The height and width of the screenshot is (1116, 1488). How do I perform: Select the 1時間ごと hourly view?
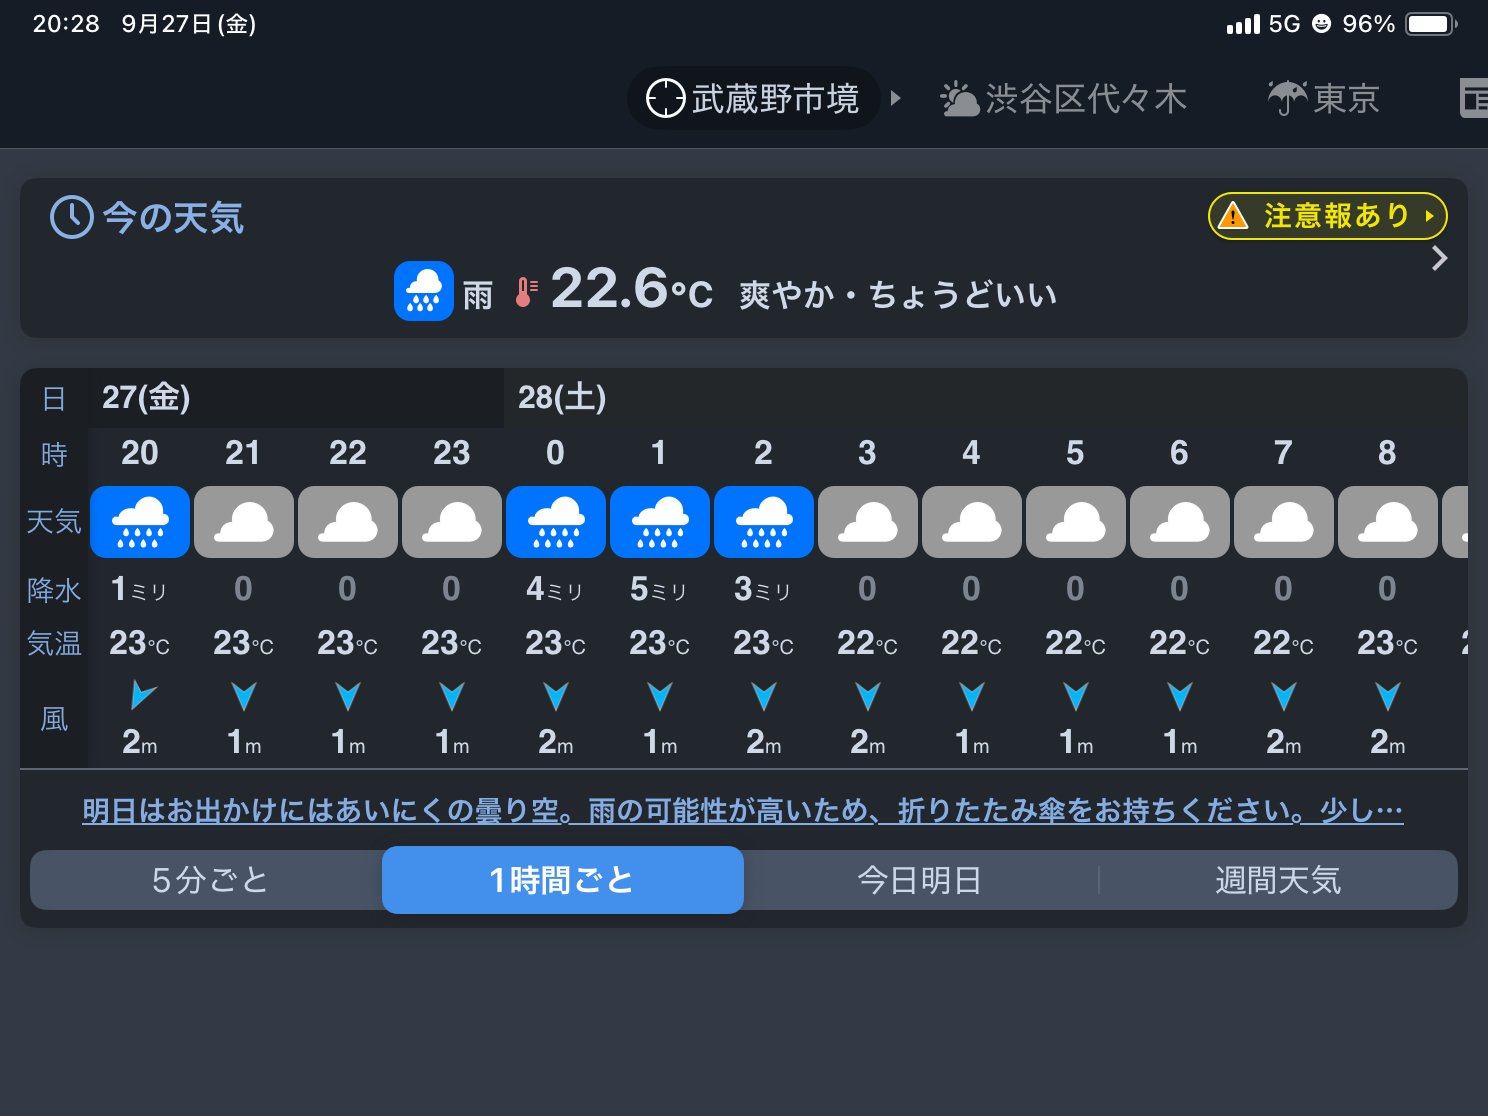[x=562, y=880]
